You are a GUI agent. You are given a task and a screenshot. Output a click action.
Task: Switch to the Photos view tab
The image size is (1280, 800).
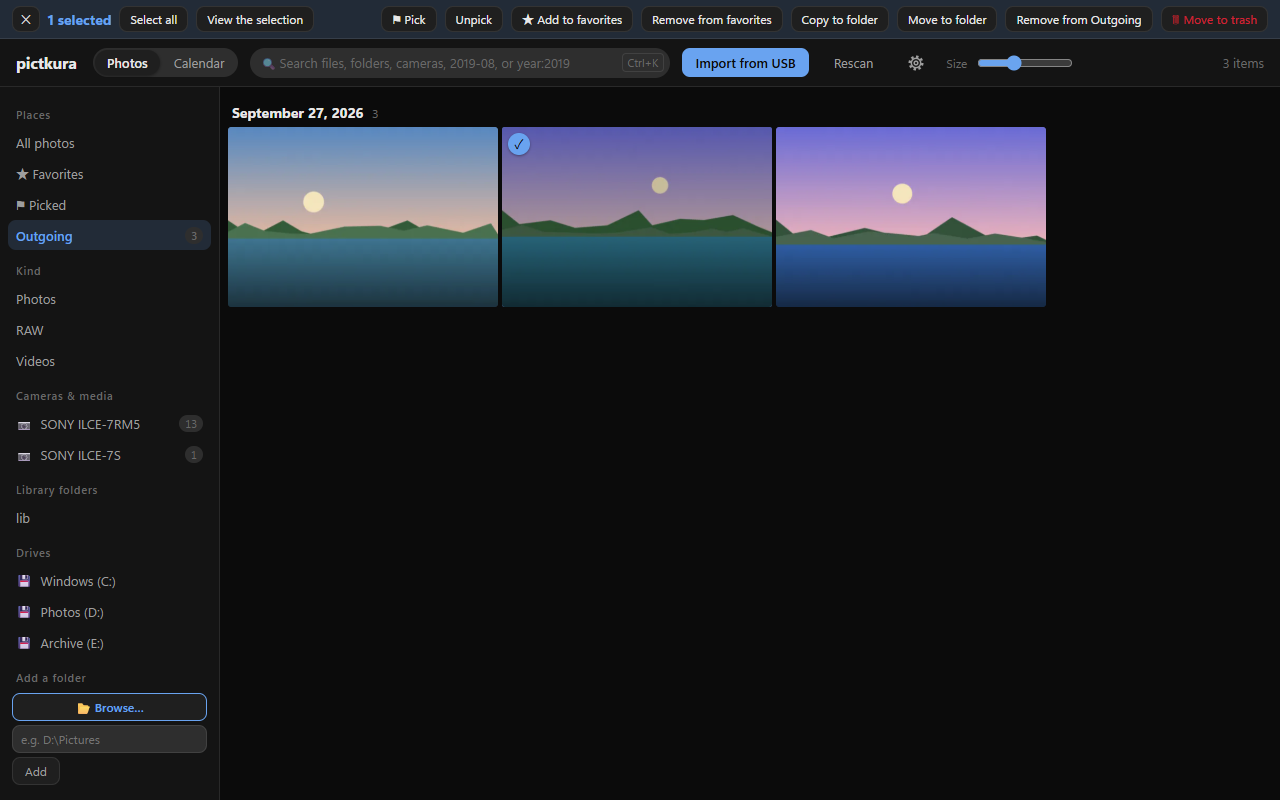pos(127,63)
